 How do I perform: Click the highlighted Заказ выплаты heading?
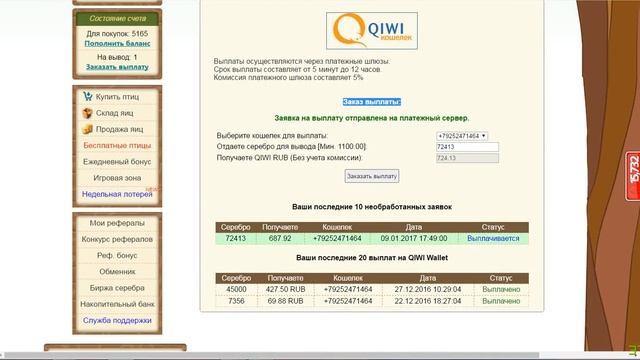coord(371,102)
